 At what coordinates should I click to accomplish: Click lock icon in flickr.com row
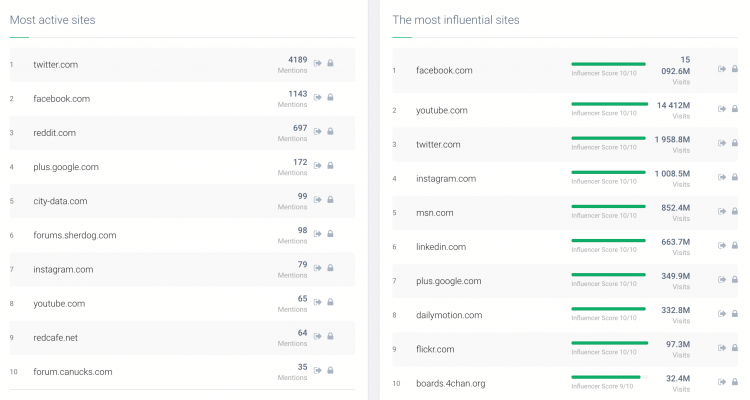coord(735,348)
